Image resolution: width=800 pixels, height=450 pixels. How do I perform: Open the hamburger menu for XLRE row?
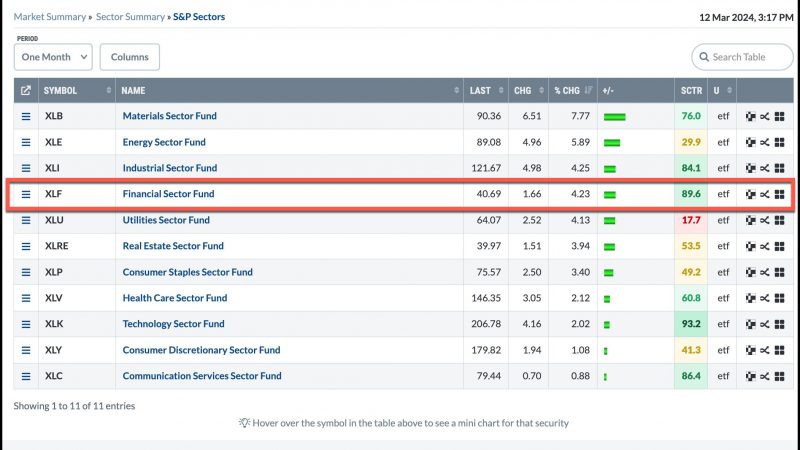tap(26, 246)
